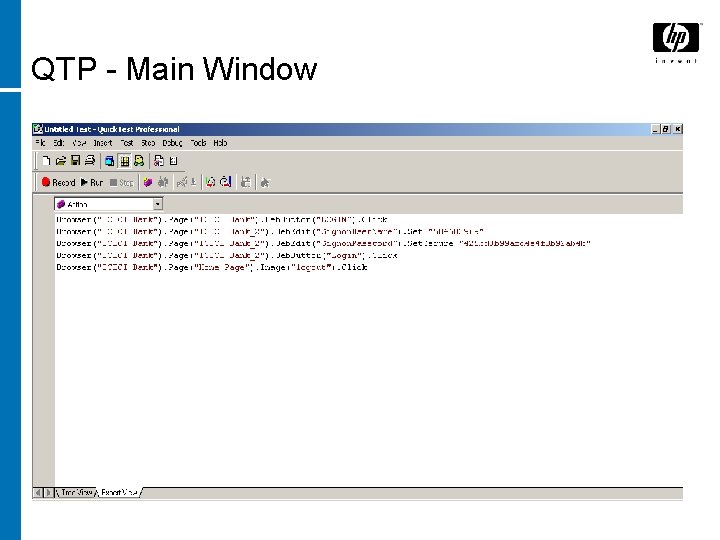Minimize the QuickTest Professional window

(656, 129)
